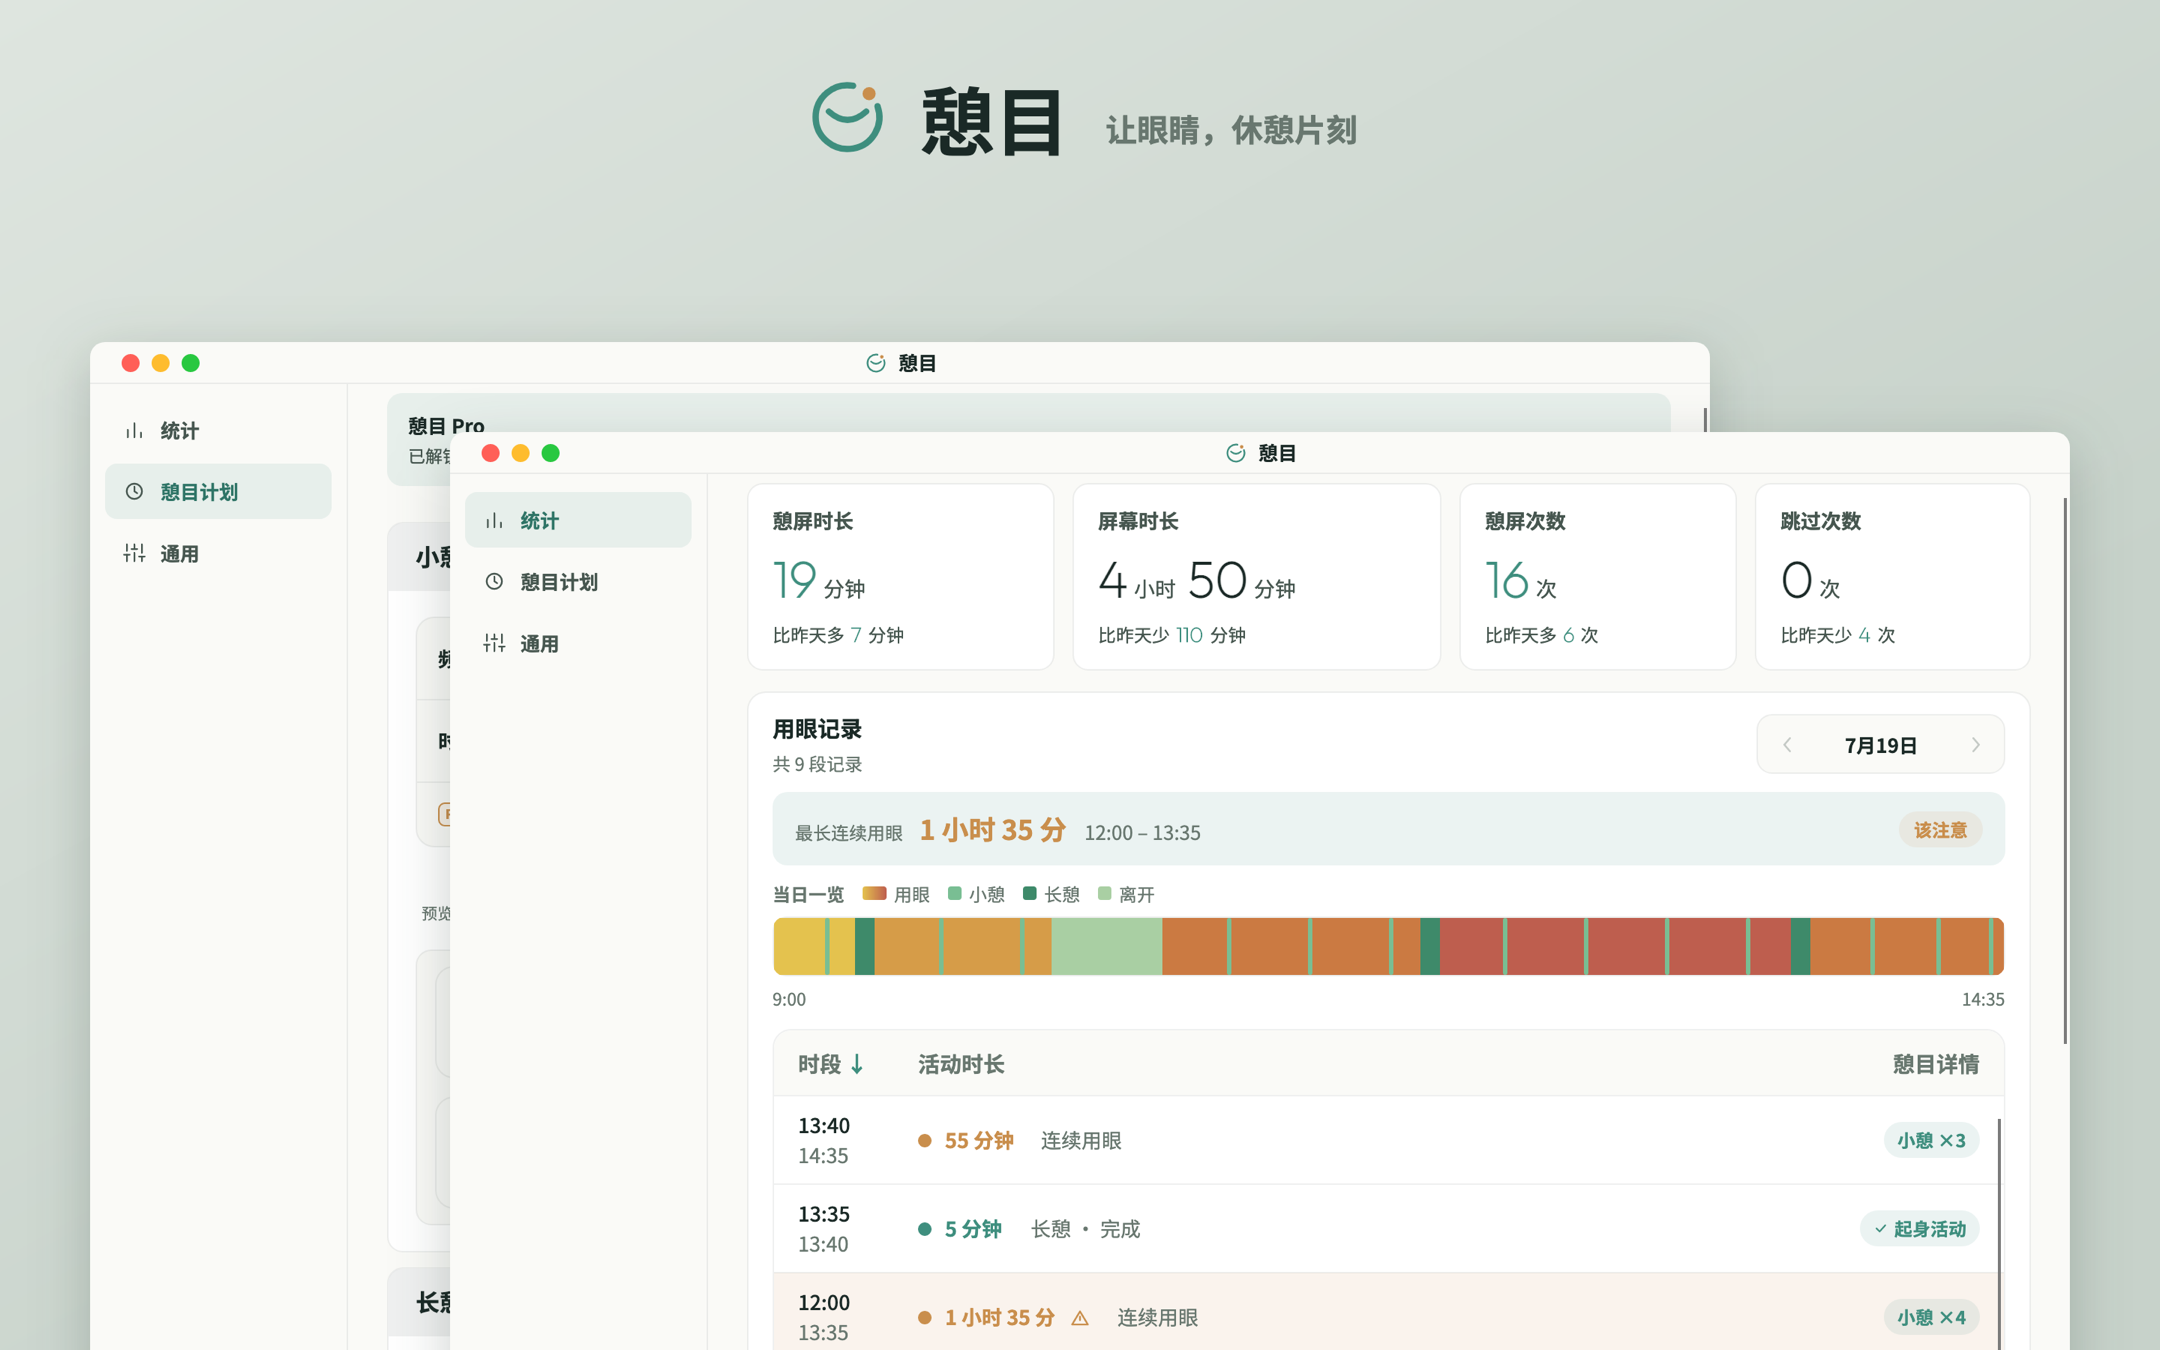This screenshot has height=1350, width=2160.
Task: Click the 憩目 logo in front window title bar
Action: 1236,453
